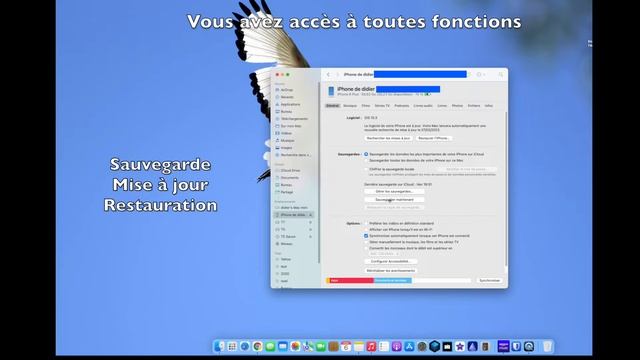Open the toolbar action menu dropdown
Image resolution: width=640 pixels, height=360 pixels.
(481, 75)
